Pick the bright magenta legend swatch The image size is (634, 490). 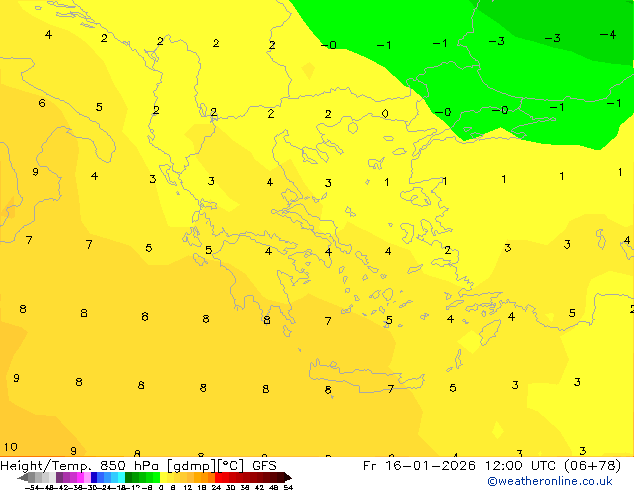click(x=80, y=477)
